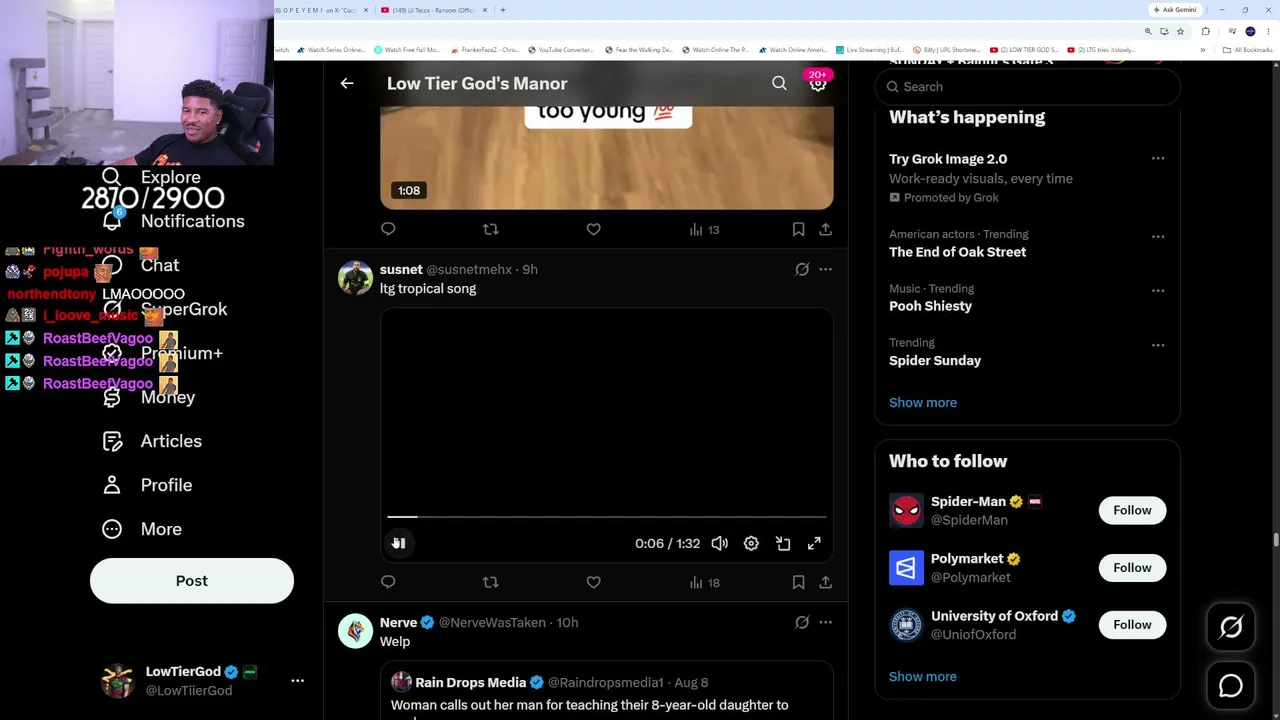Like susnet's ltg tropical song post
This screenshot has width=1280, height=720.
coord(593,582)
